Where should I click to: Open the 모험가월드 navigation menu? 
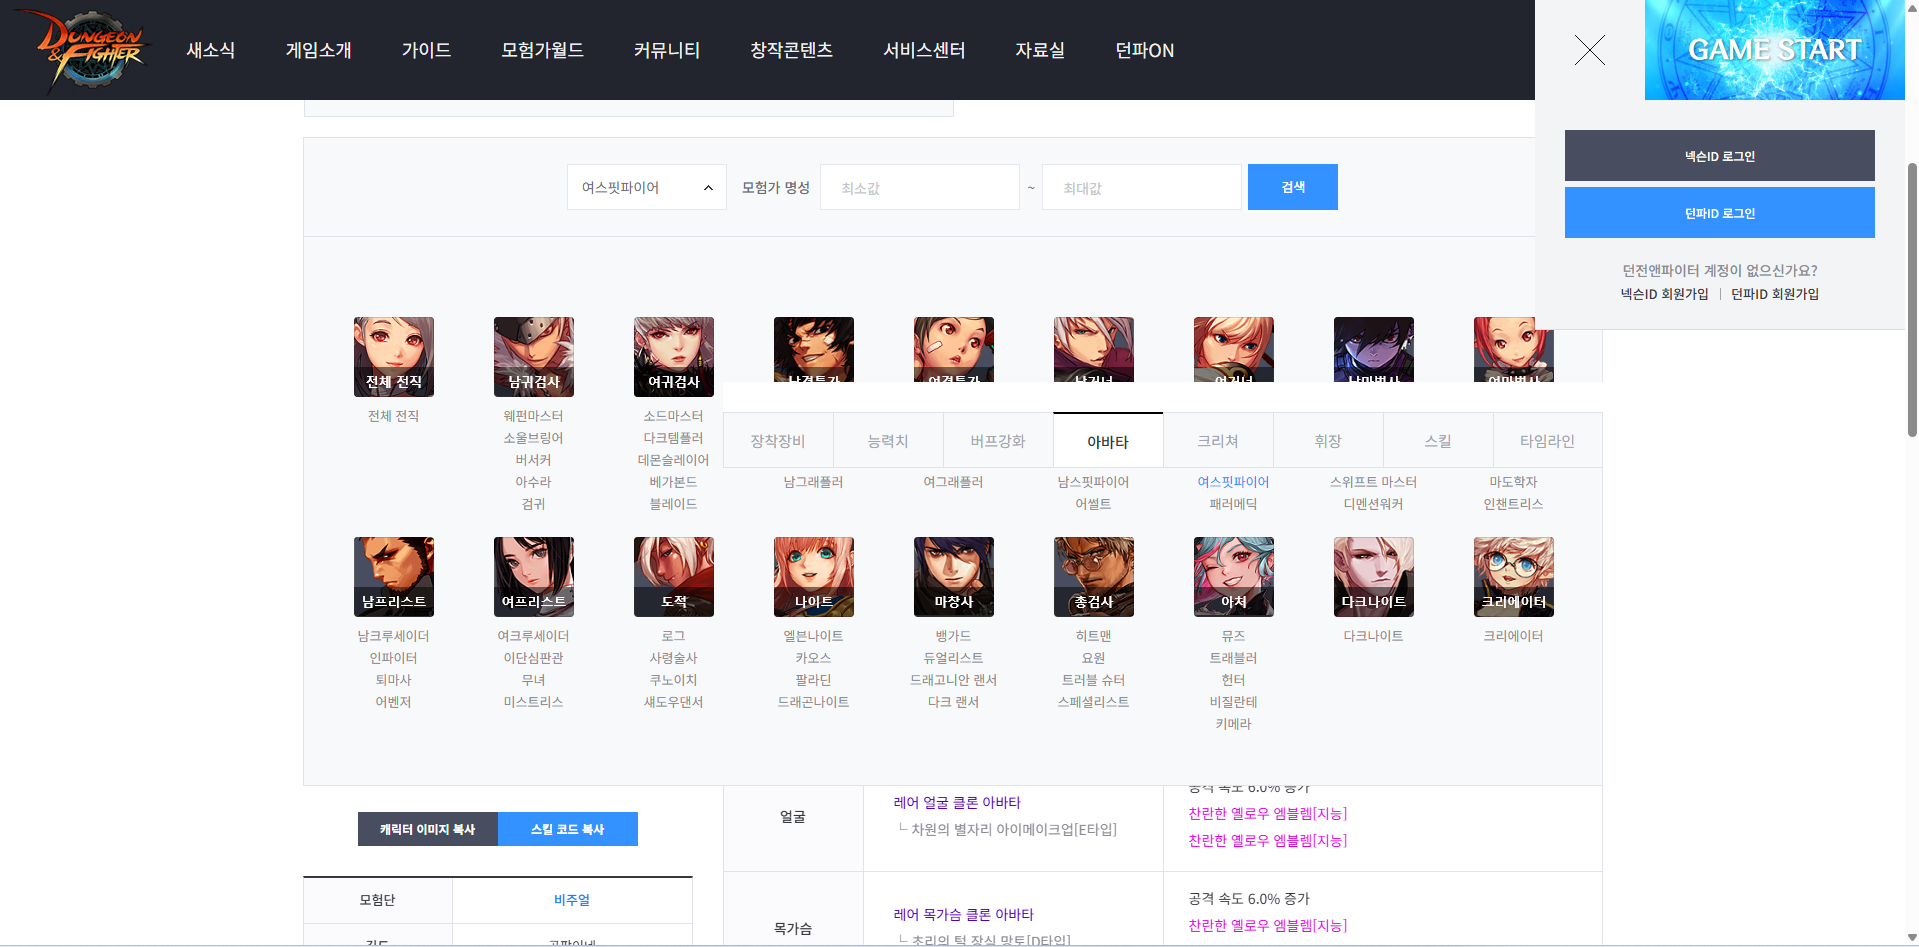pyautogui.click(x=542, y=50)
